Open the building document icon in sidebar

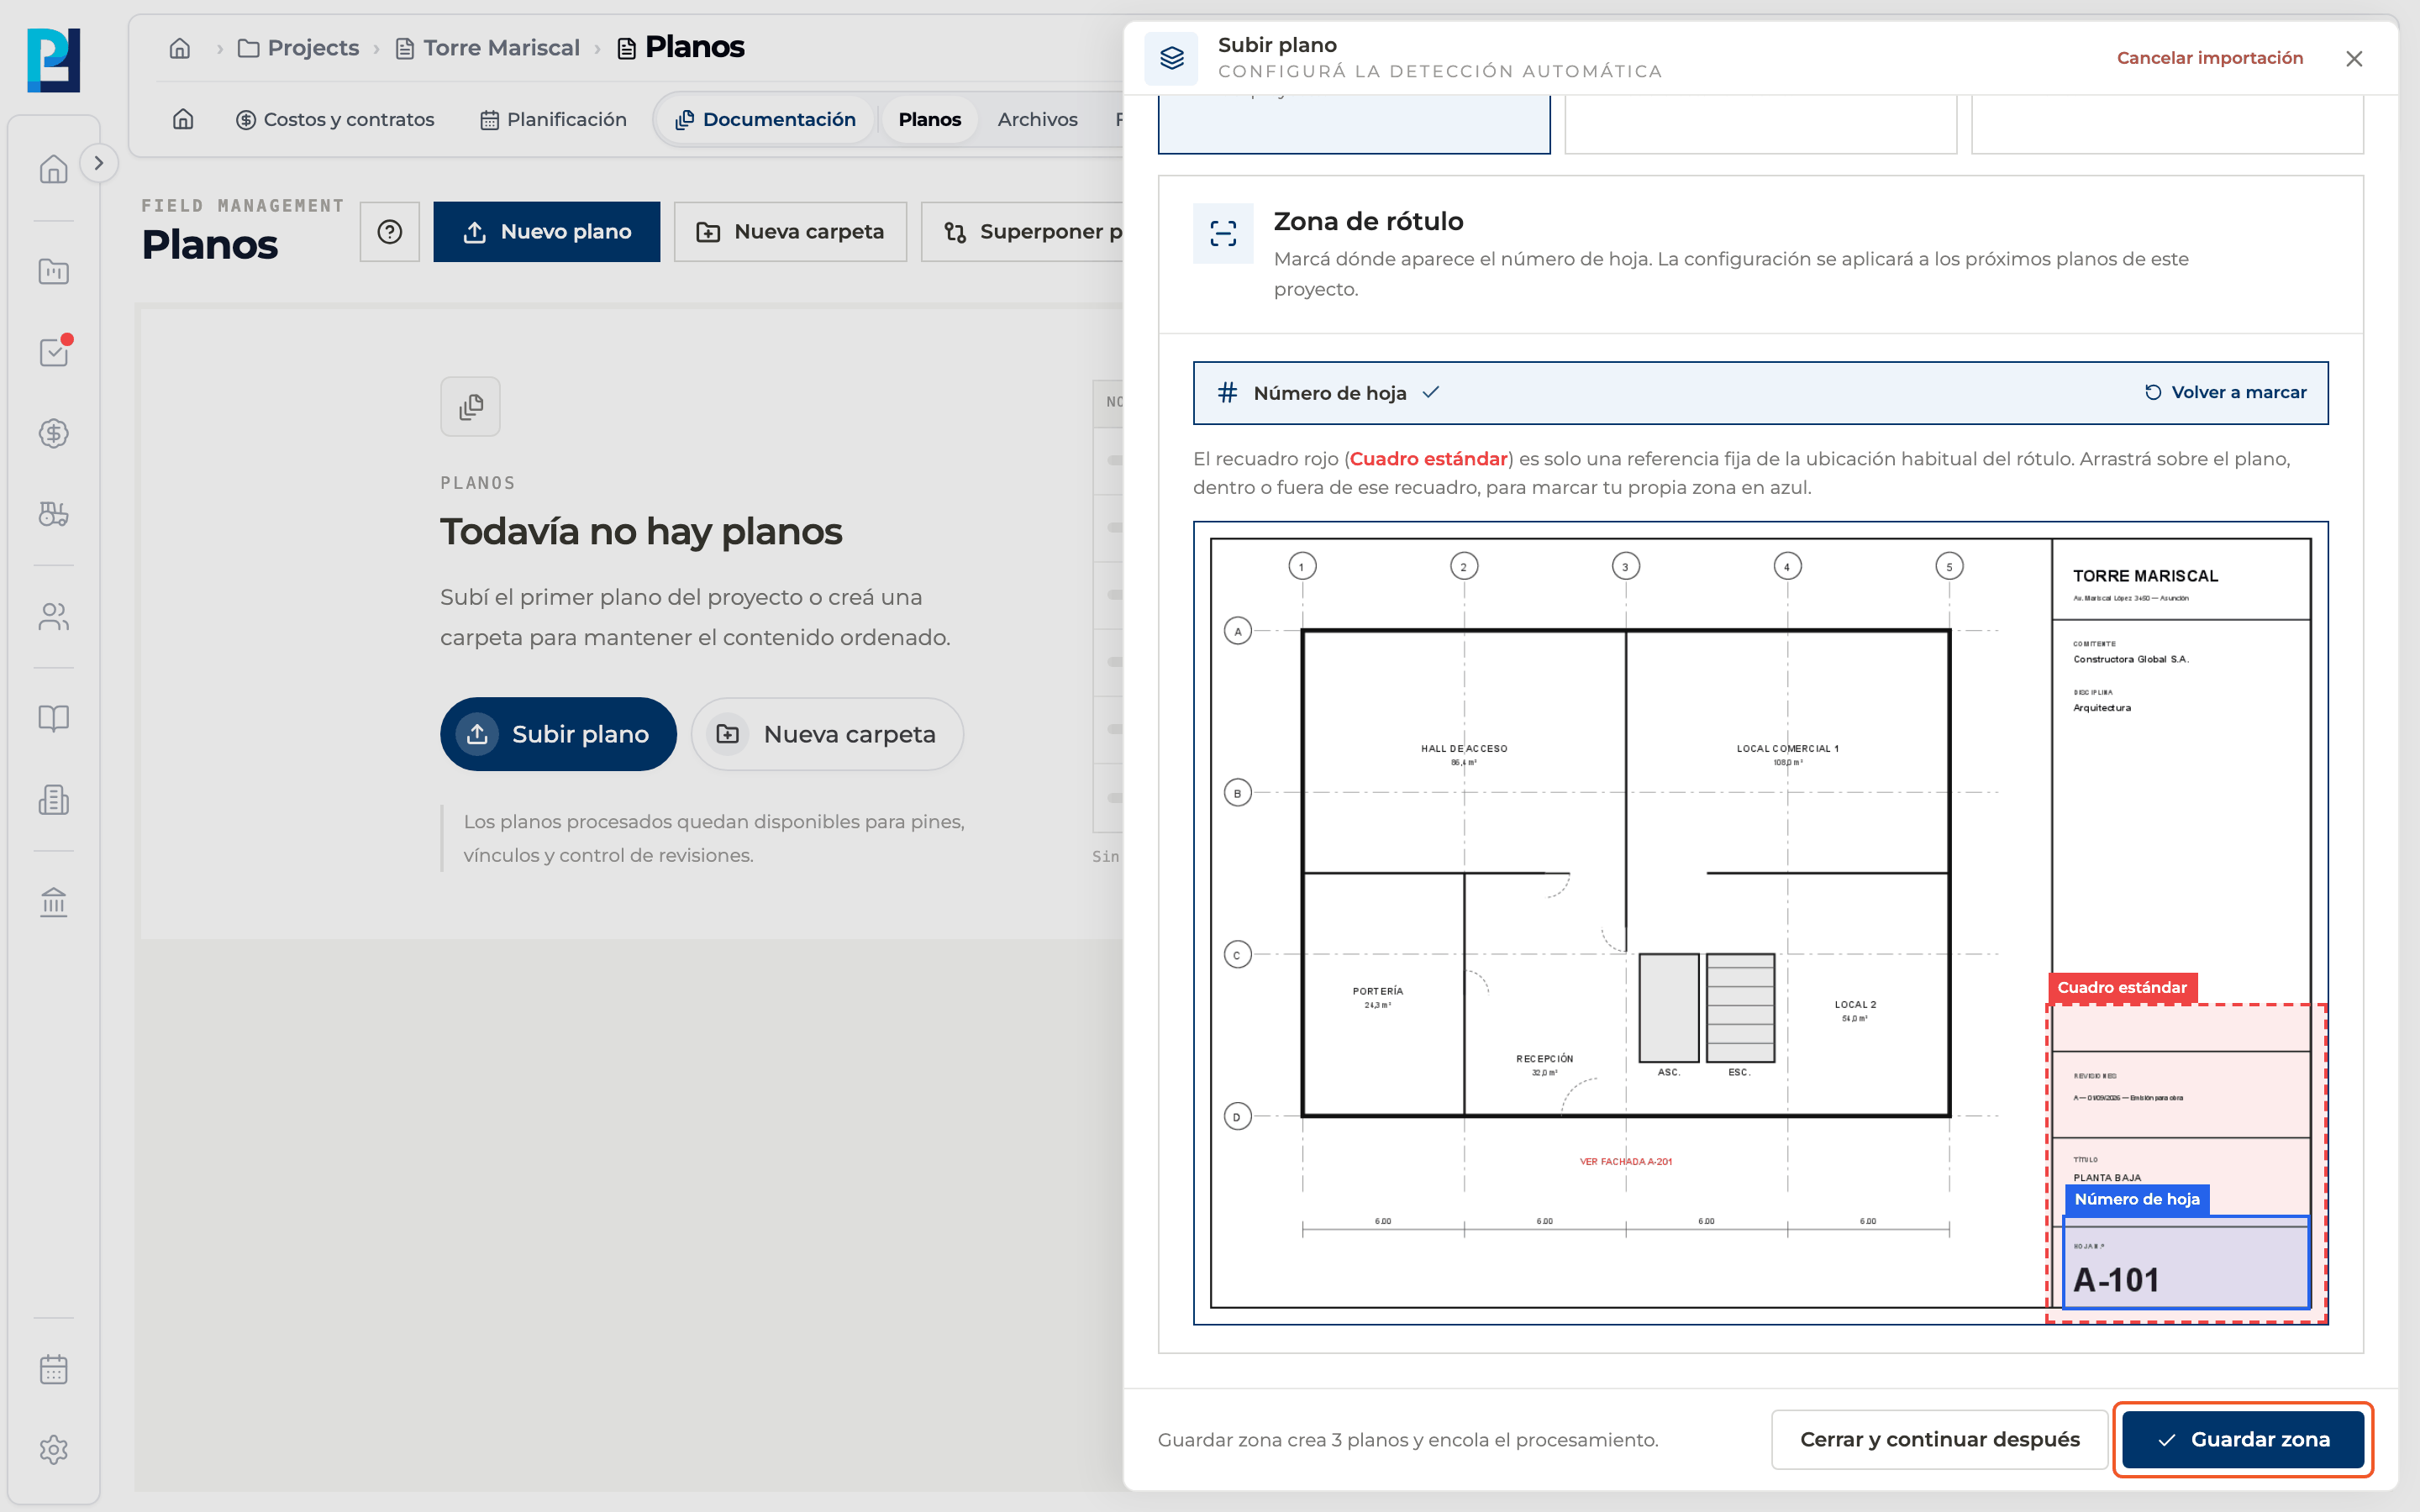53,799
